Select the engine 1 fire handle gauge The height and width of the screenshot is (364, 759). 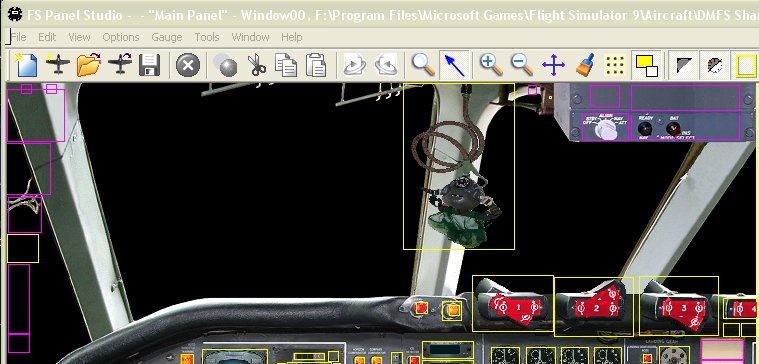[x=513, y=303]
